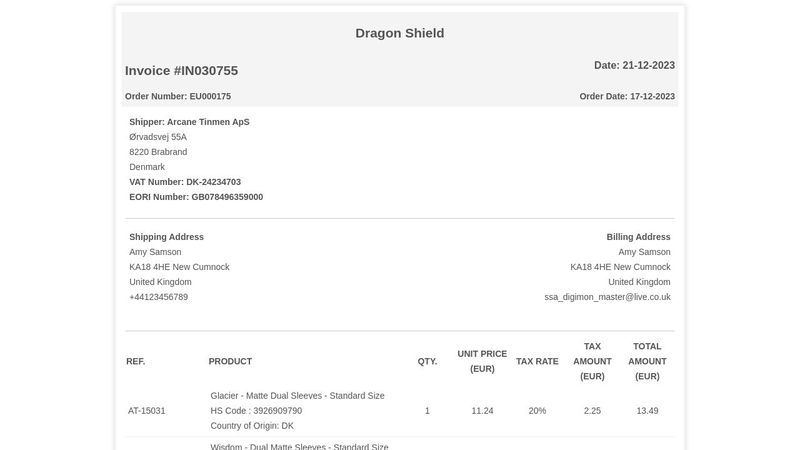Click Glacier - Matte Dual Sleeves product name

297,396
